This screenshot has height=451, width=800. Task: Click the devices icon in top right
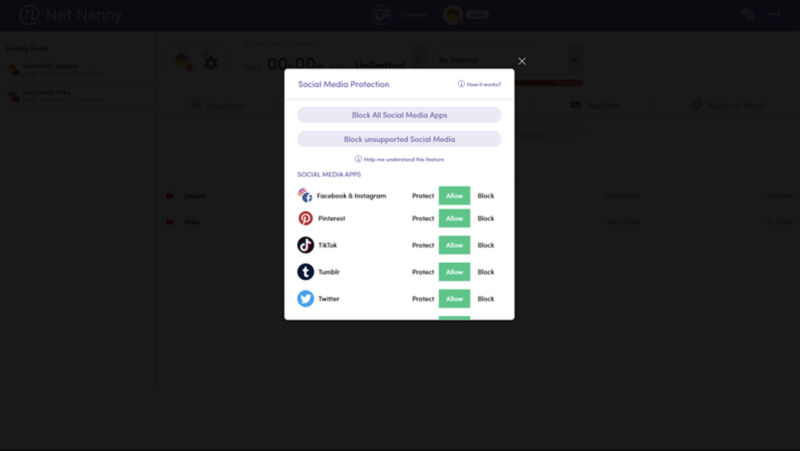tap(748, 14)
